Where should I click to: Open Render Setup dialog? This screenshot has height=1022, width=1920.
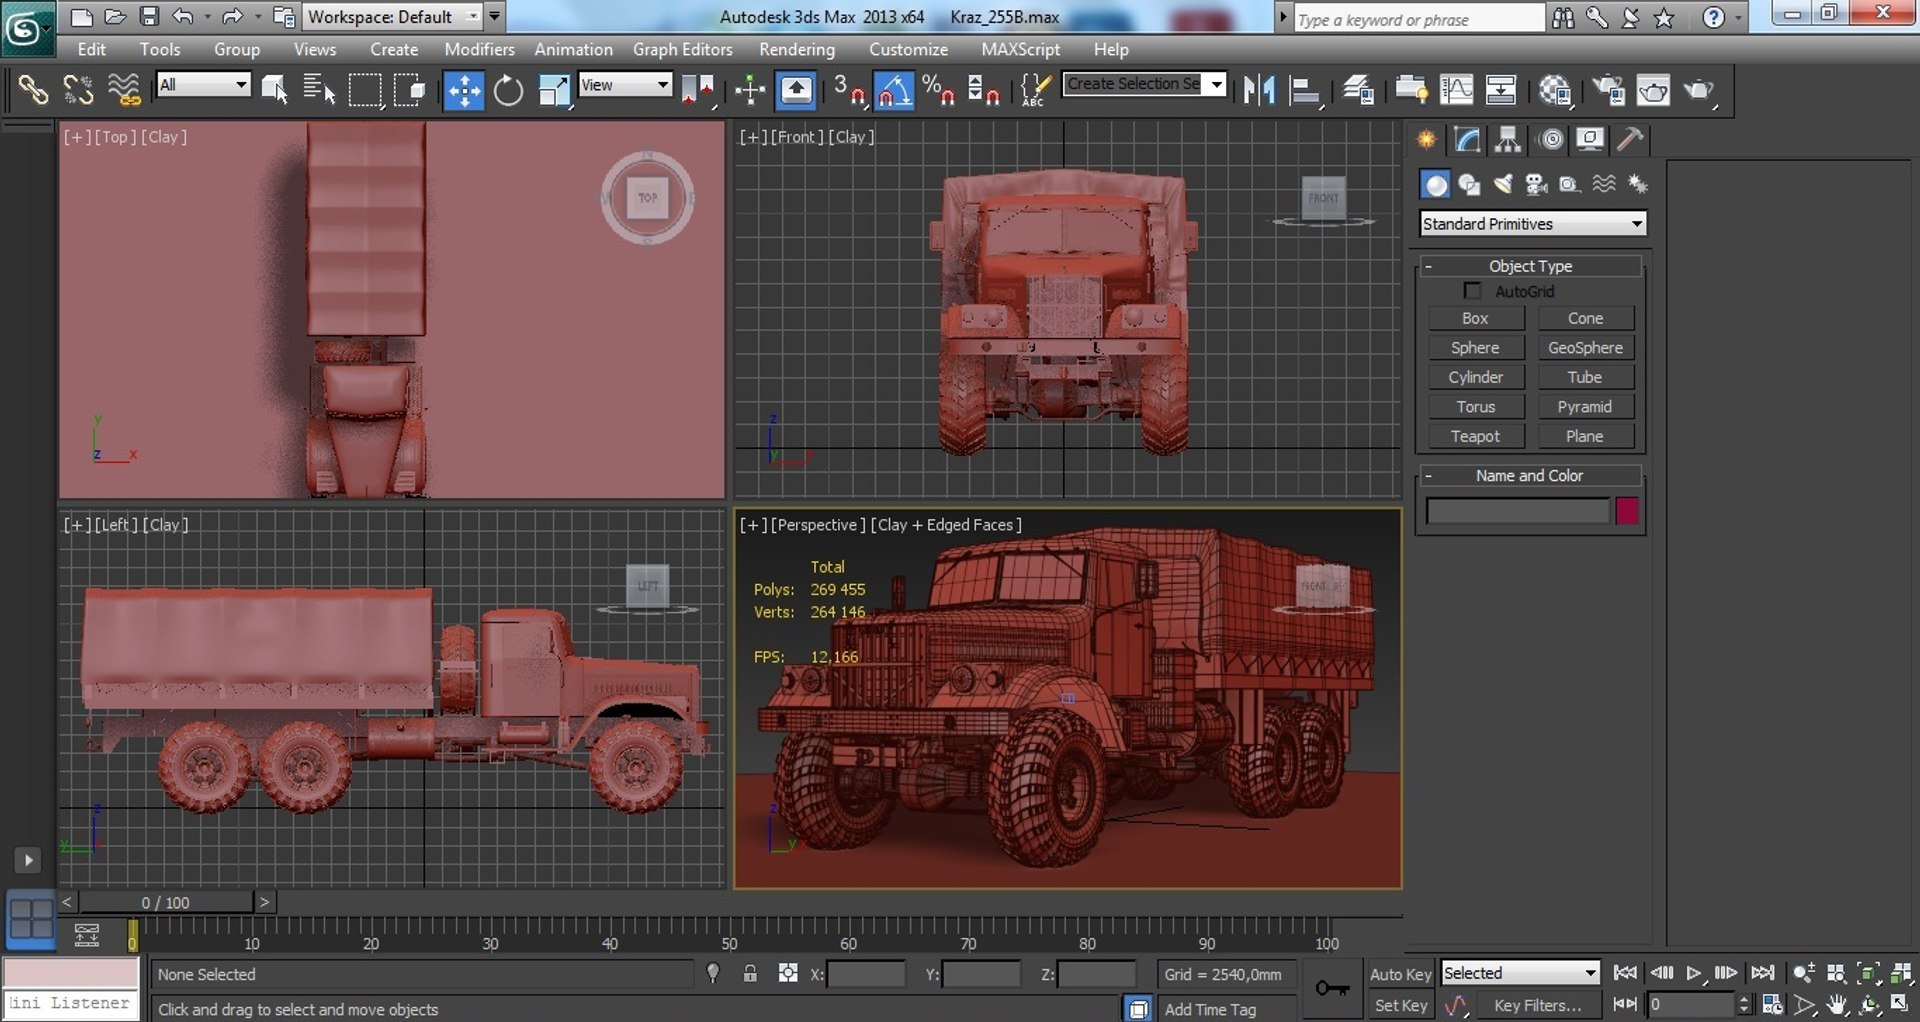[1609, 91]
